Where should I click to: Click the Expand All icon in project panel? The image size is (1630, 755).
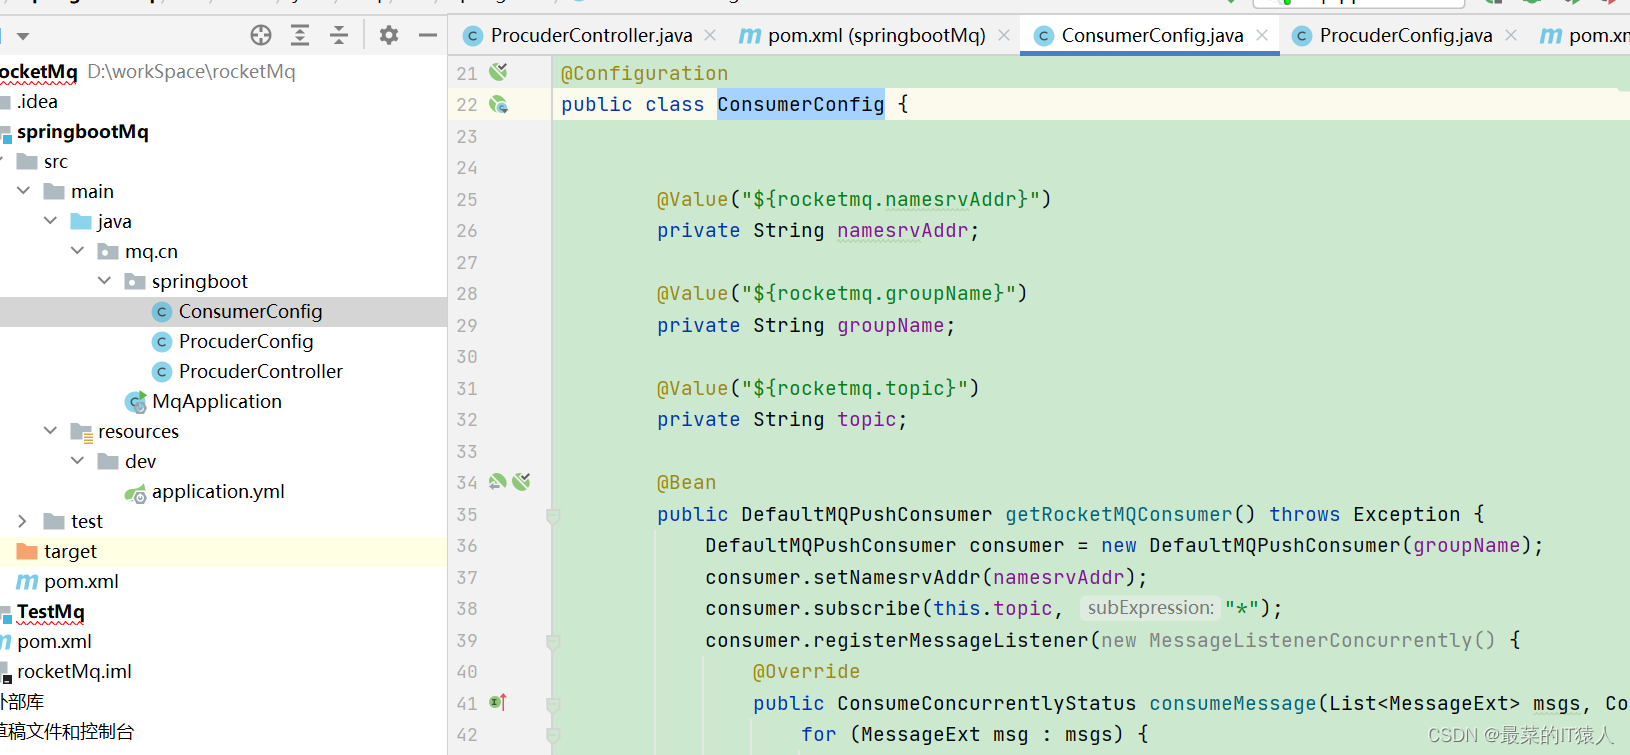pyautogui.click(x=300, y=36)
